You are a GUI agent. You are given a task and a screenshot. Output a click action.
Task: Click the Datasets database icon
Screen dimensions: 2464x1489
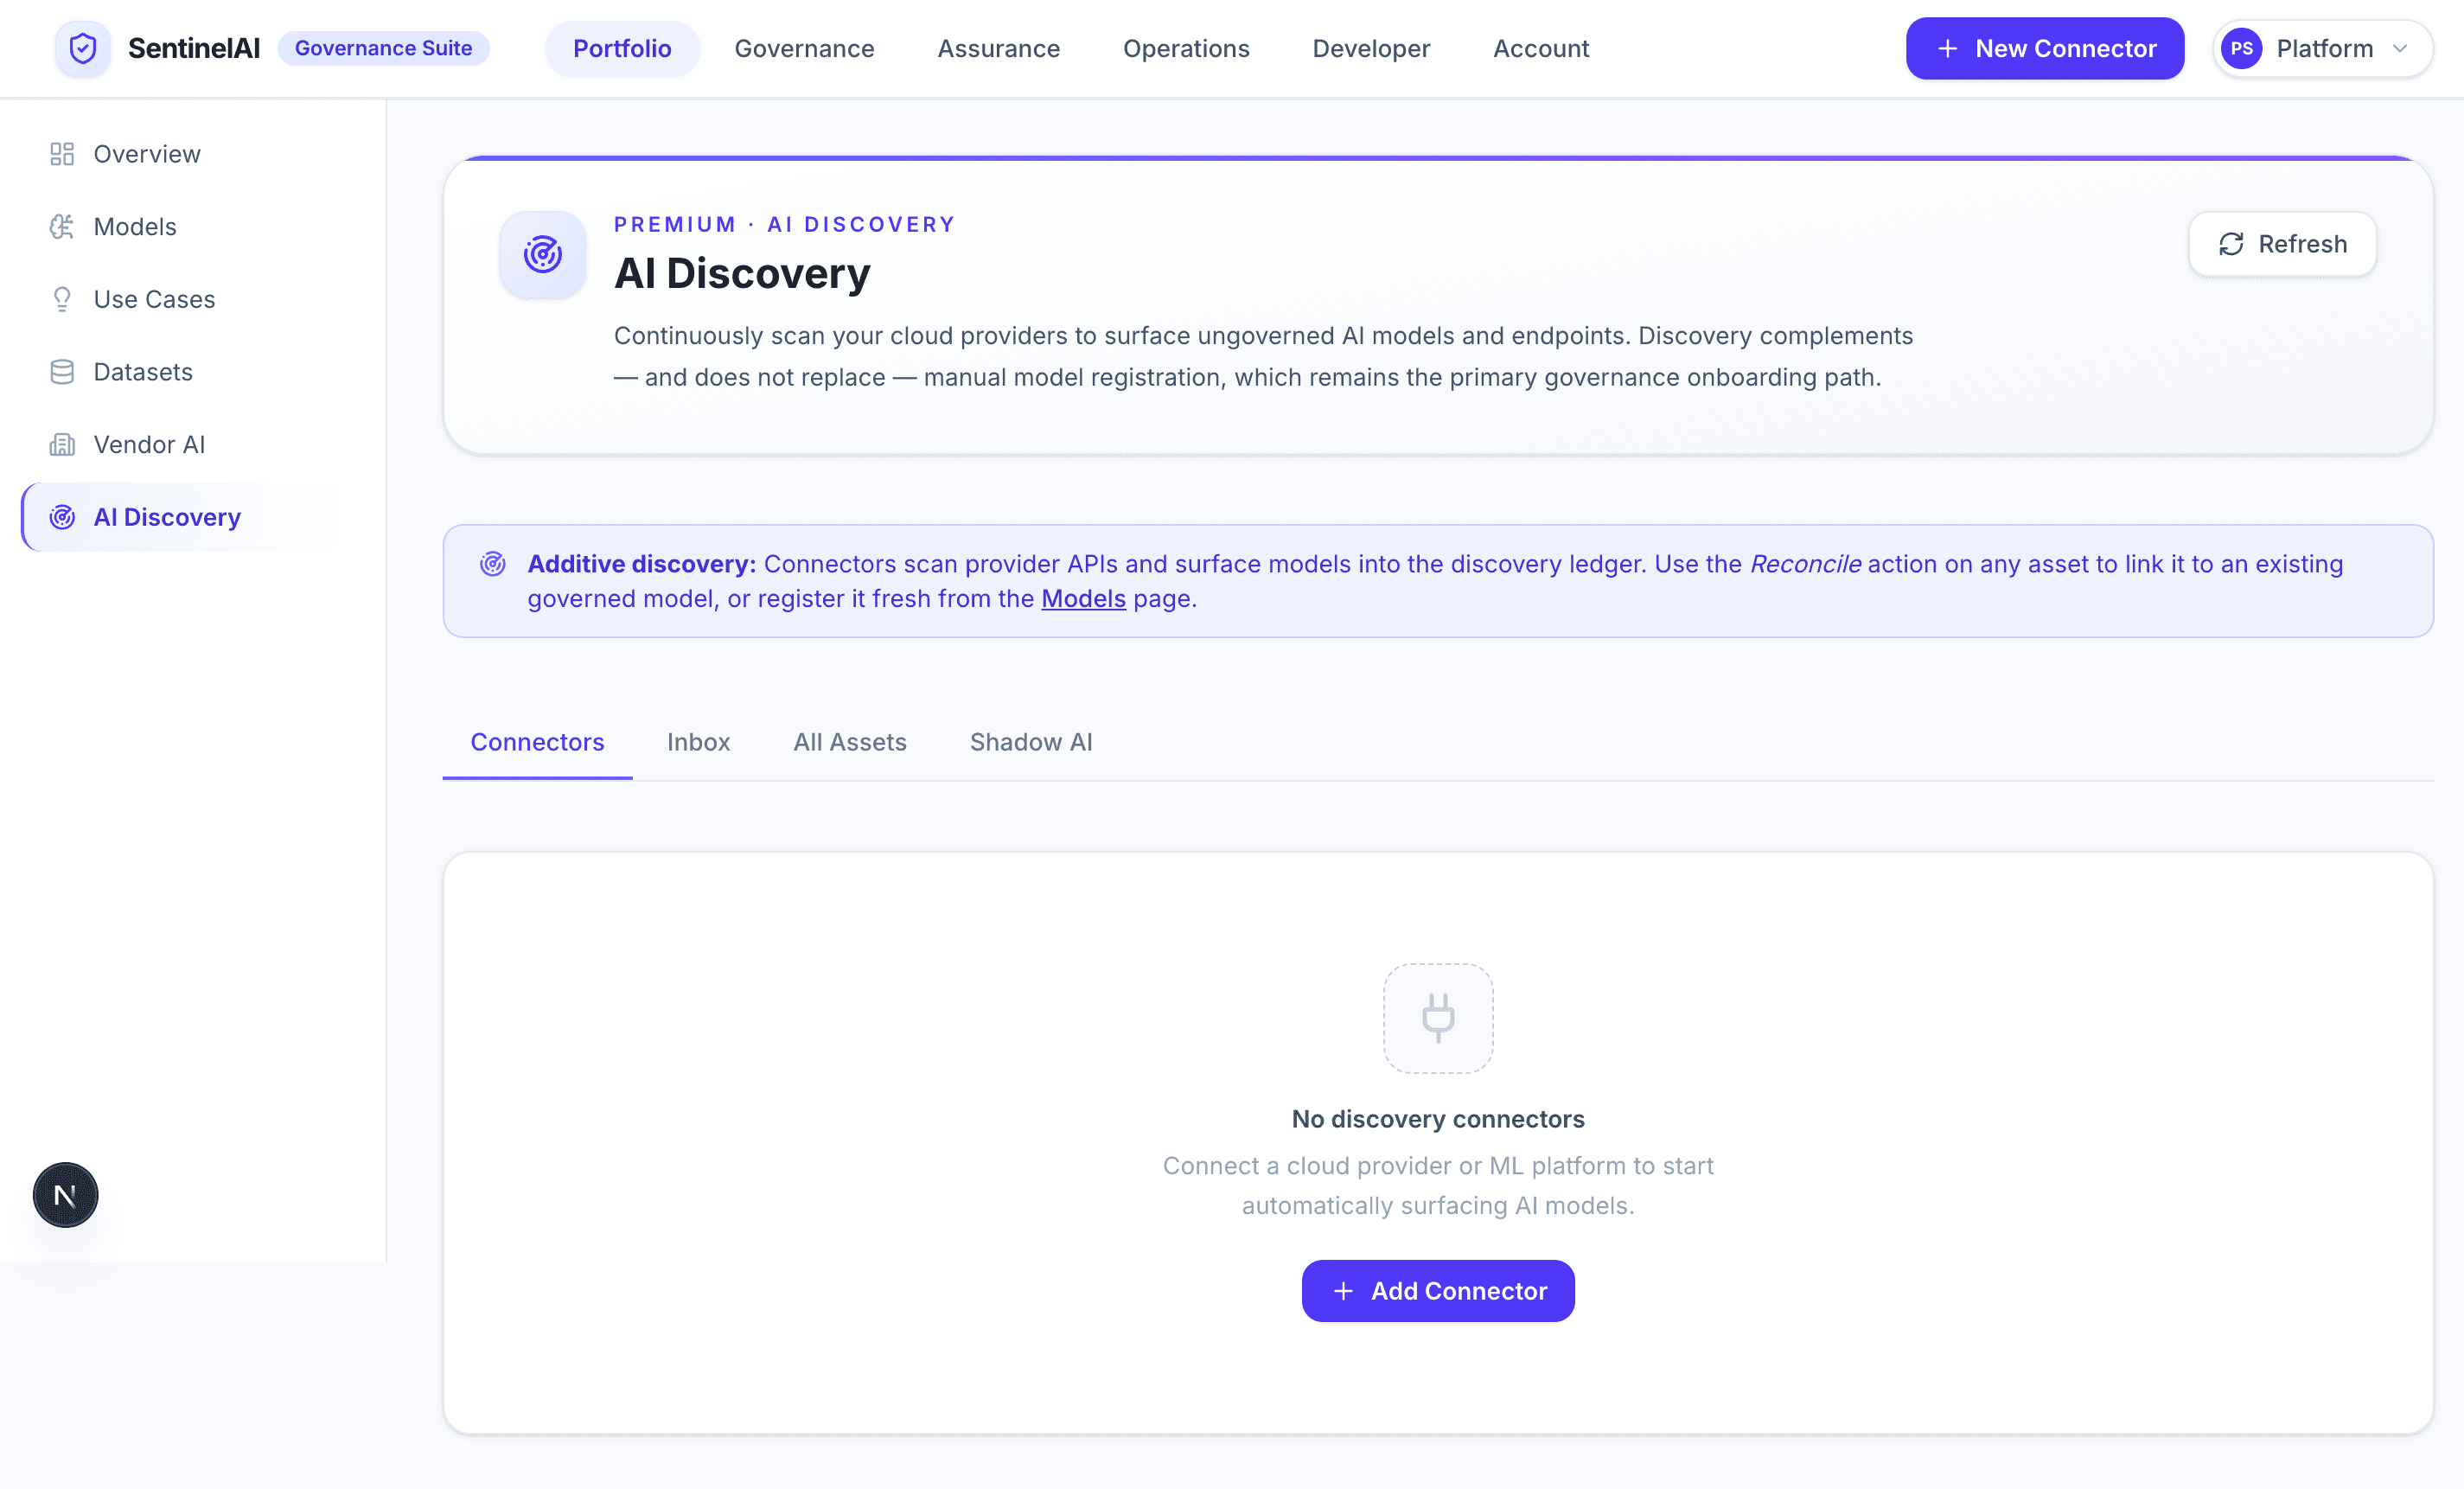pos(61,371)
